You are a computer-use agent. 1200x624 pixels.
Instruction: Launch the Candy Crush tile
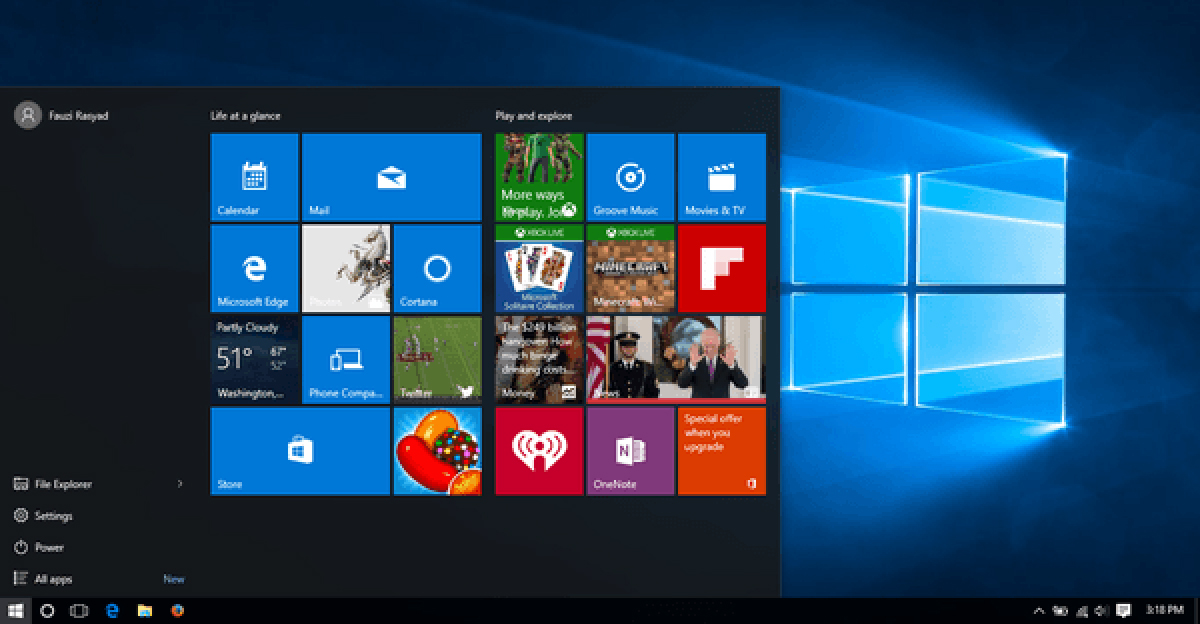click(437, 451)
